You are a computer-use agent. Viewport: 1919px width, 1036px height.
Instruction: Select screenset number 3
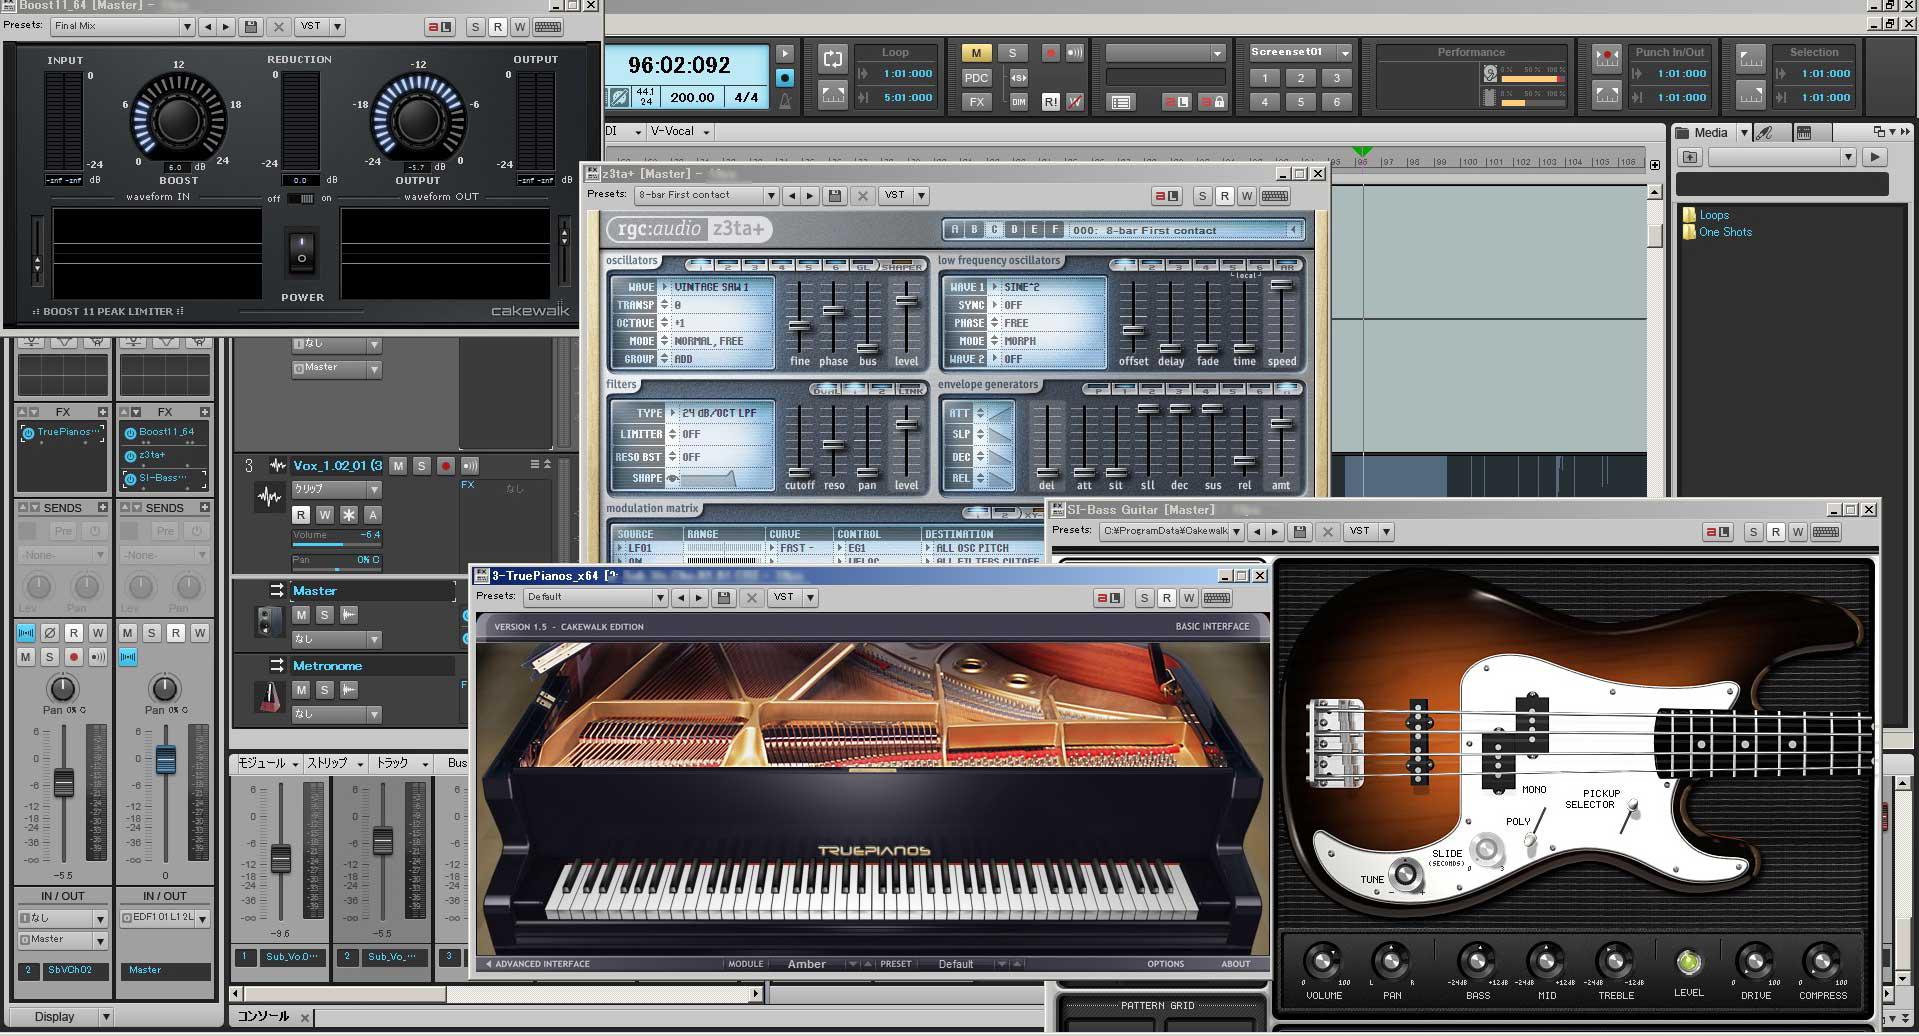[1337, 77]
